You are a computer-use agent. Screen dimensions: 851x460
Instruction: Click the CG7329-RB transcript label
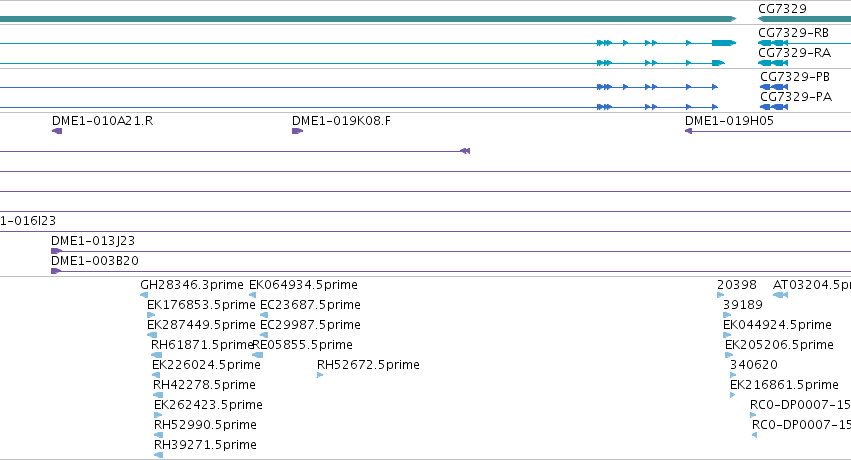coord(793,33)
